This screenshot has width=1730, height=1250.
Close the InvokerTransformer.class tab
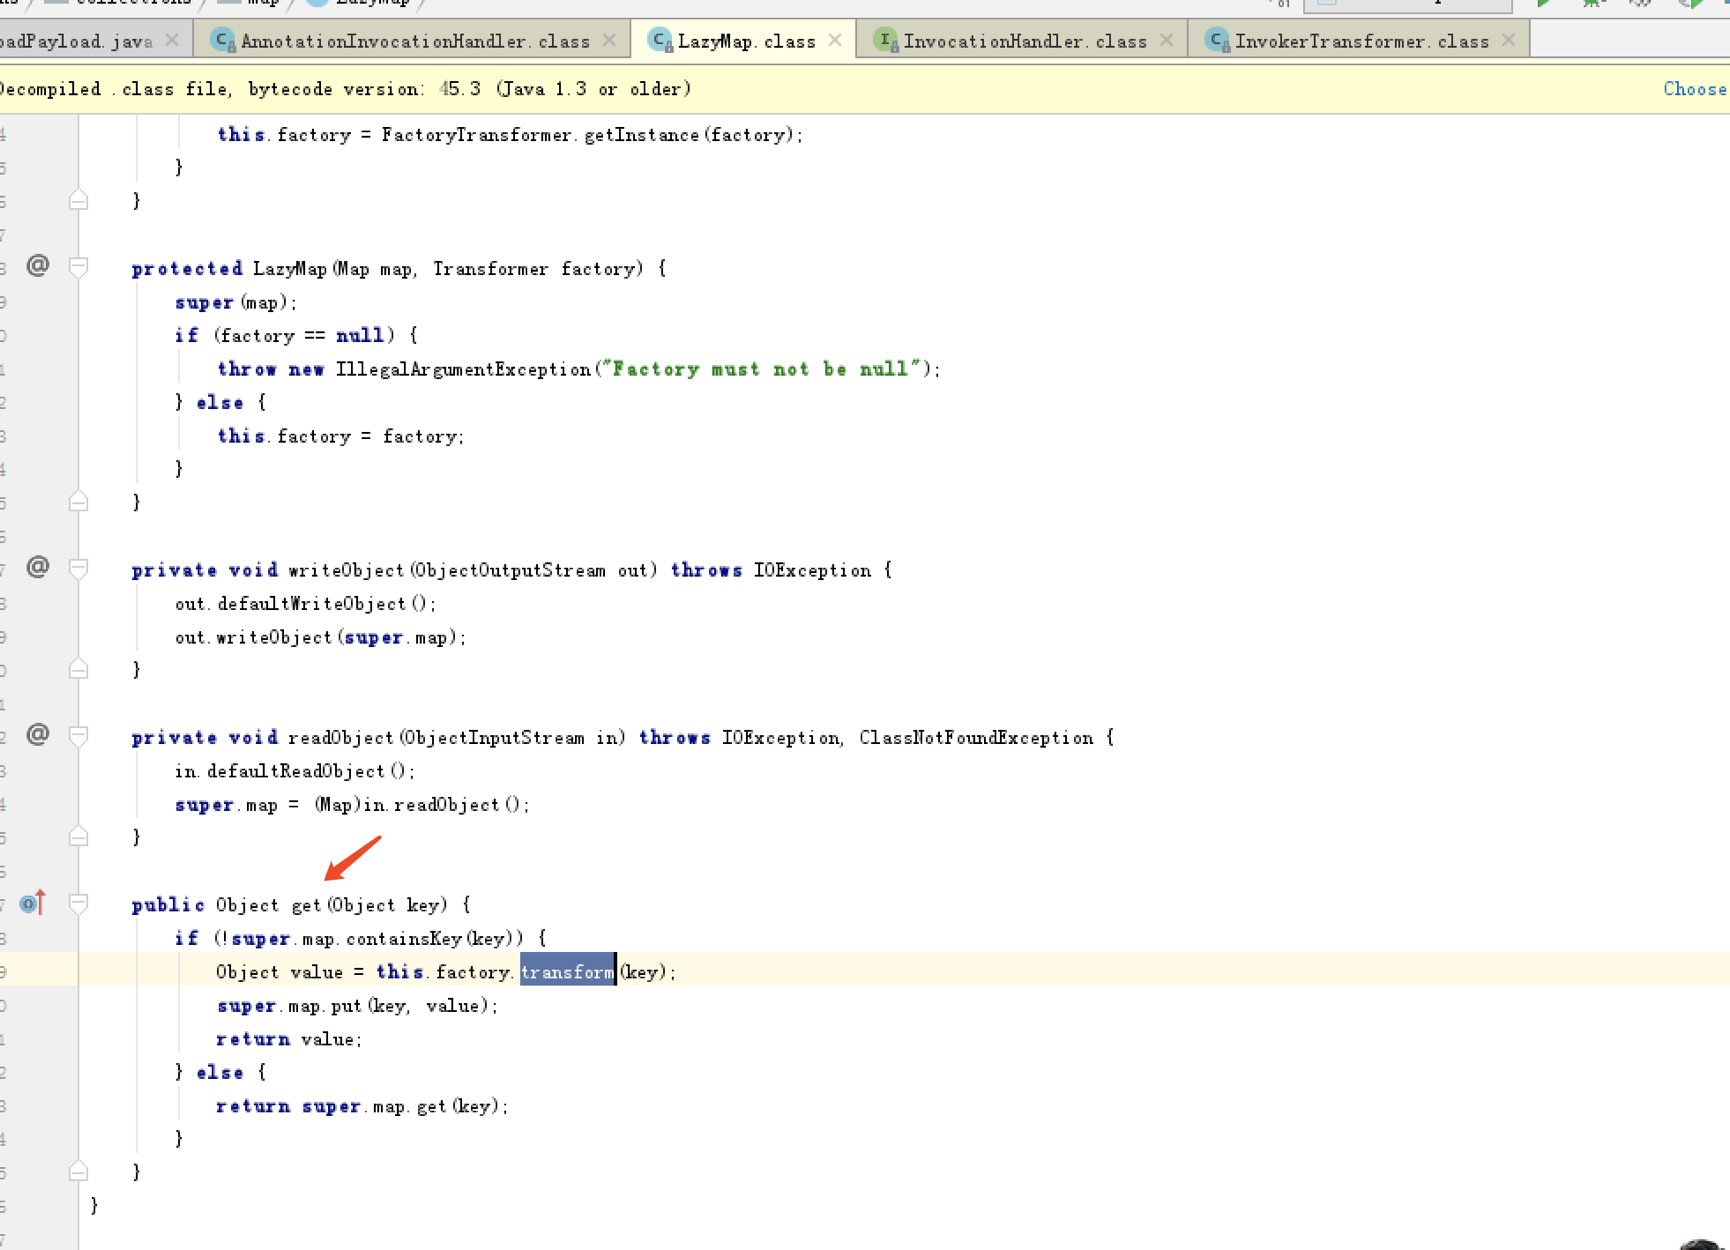(1508, 40)
